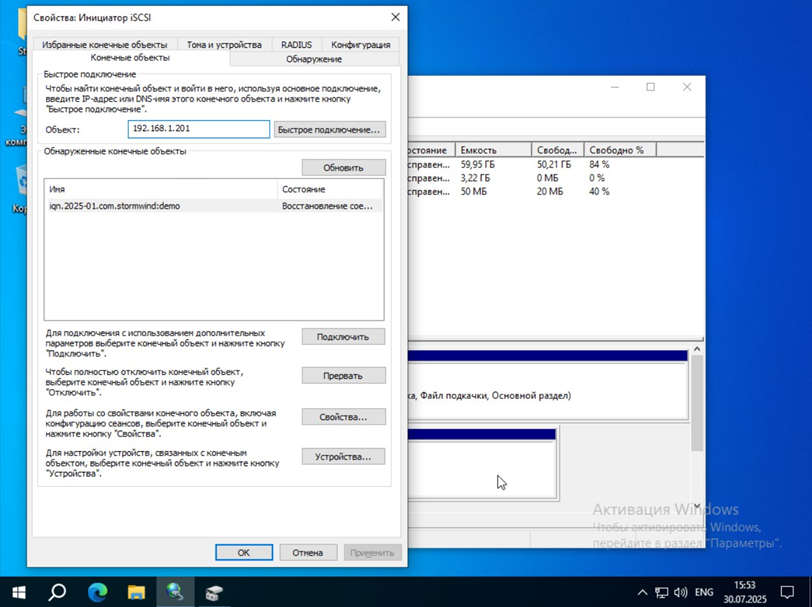The width and height of the screenshot is (812, 607).
Task: Click the Обновить button
Action: click(343, 167)
